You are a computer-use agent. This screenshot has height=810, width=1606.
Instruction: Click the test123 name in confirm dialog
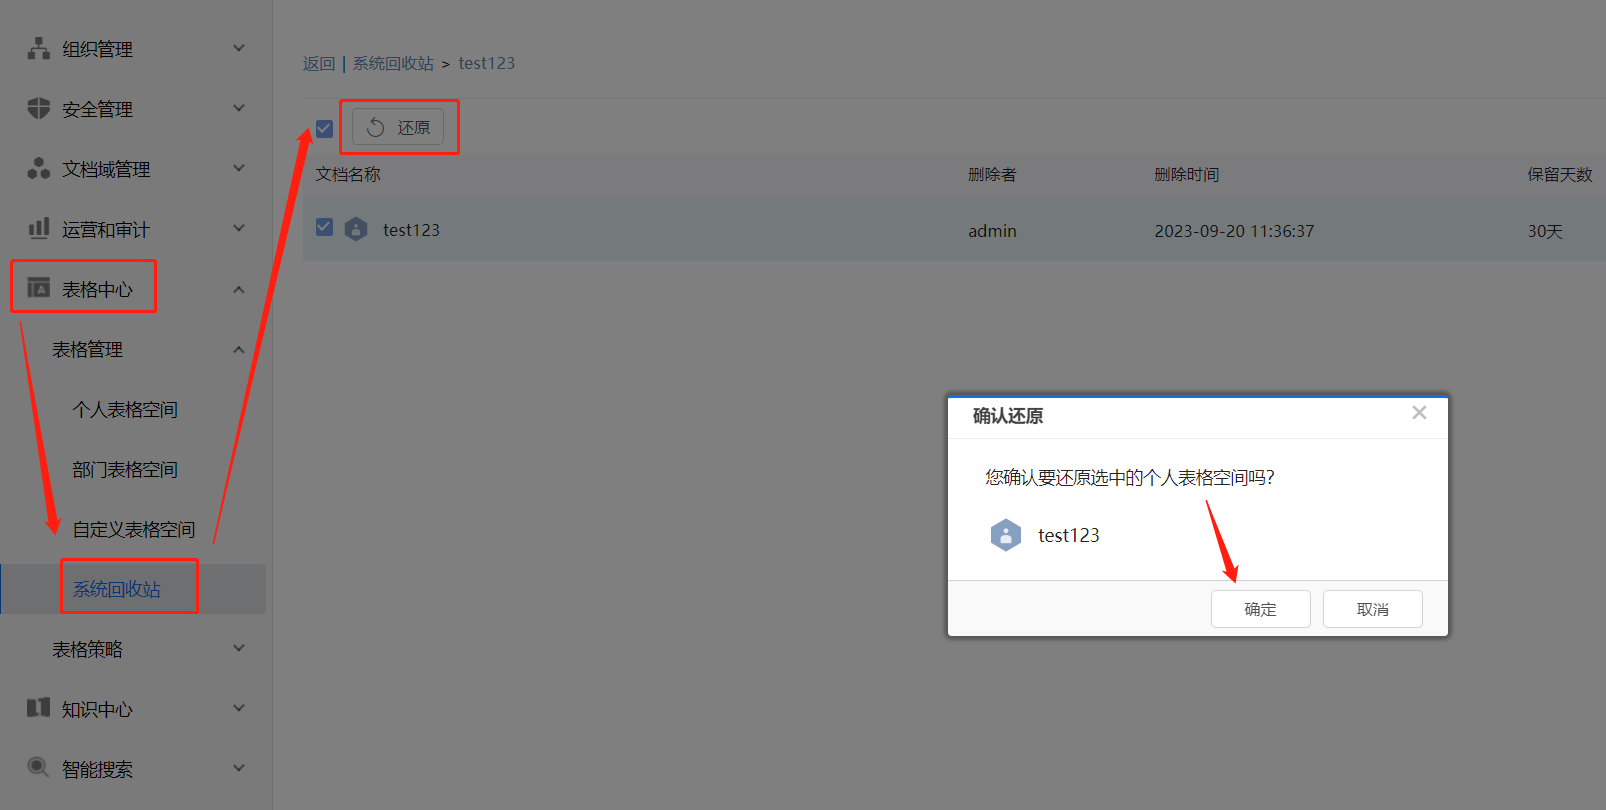(x=1069, y=535)
